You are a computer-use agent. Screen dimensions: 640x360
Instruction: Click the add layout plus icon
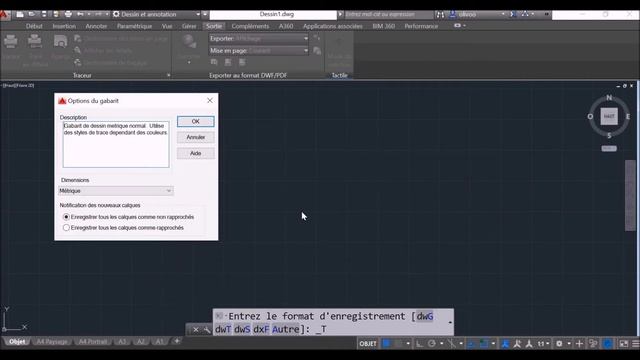tap(177, 341)
